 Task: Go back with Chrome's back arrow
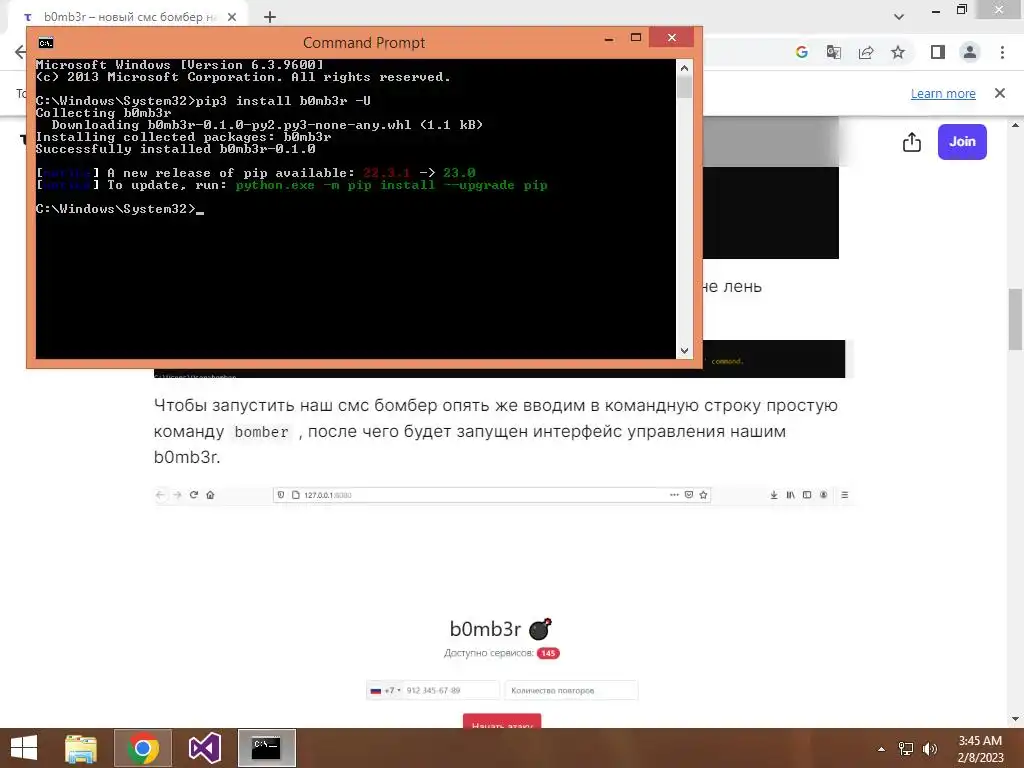[20, 52]
